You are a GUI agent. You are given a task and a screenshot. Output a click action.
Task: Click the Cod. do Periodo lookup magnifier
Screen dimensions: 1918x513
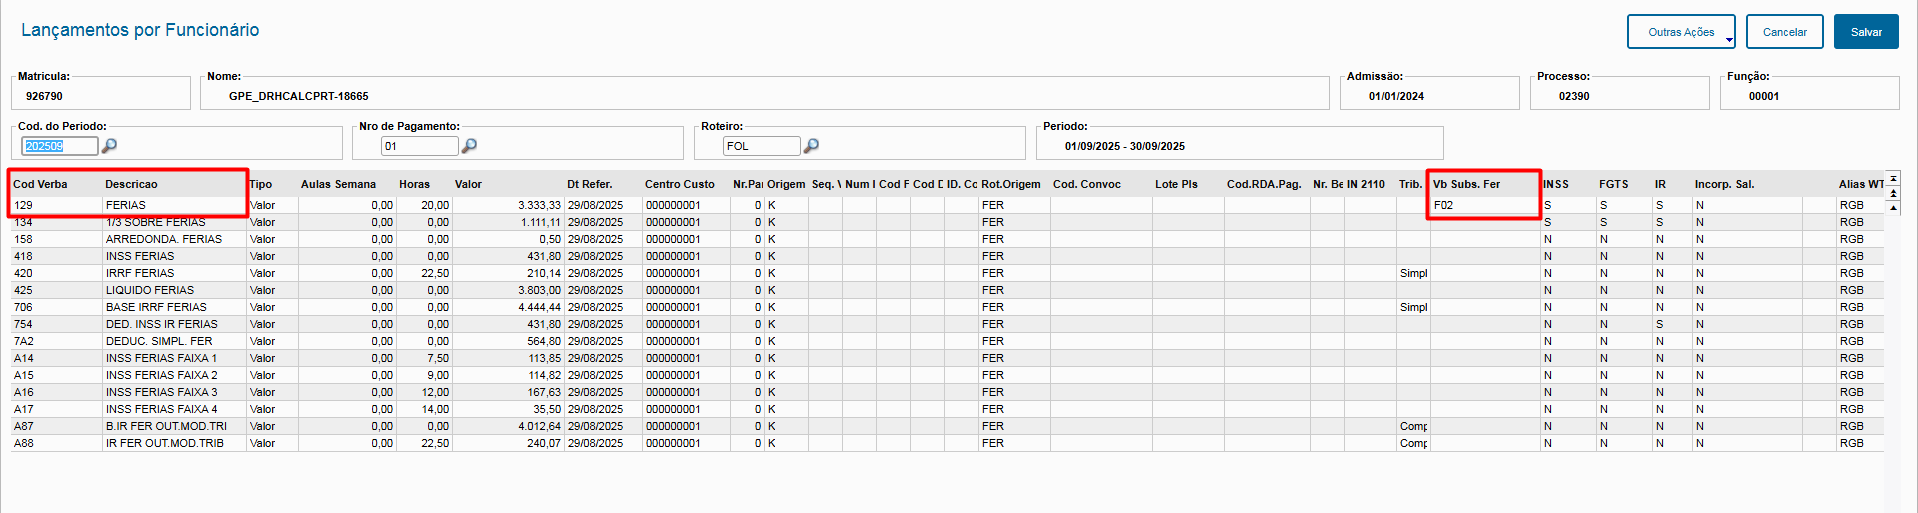click(x=110, y=146)
